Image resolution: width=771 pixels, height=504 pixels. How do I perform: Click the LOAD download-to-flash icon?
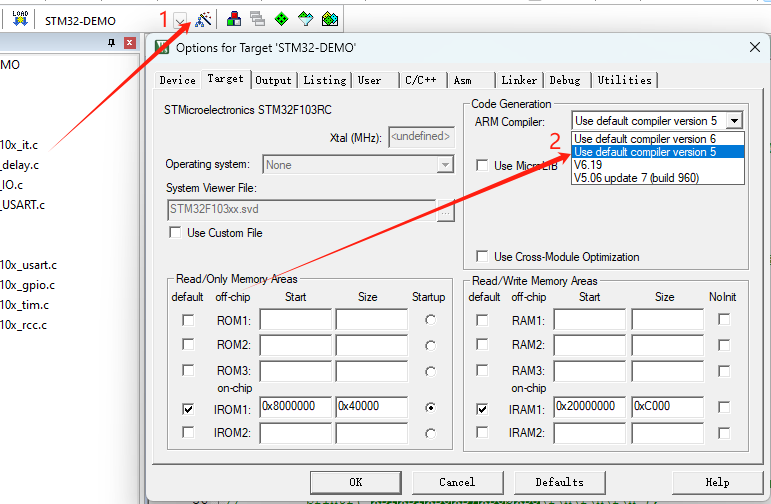[20, 19]
